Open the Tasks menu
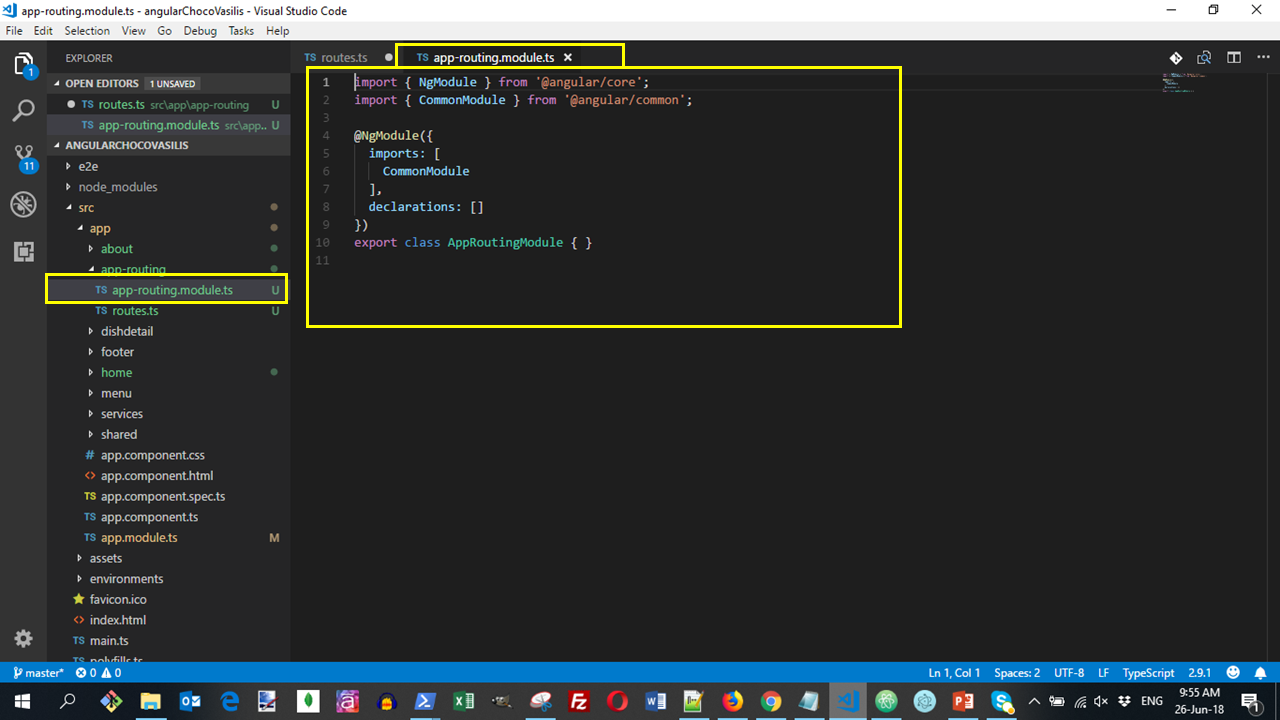 point(241,31)
